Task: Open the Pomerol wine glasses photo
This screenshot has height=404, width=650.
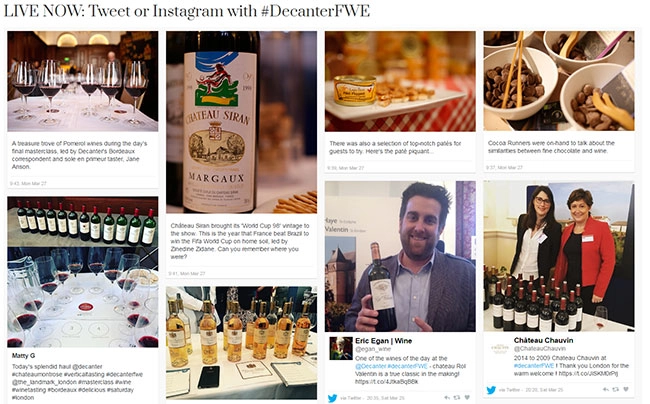Action: coord(83,82)
